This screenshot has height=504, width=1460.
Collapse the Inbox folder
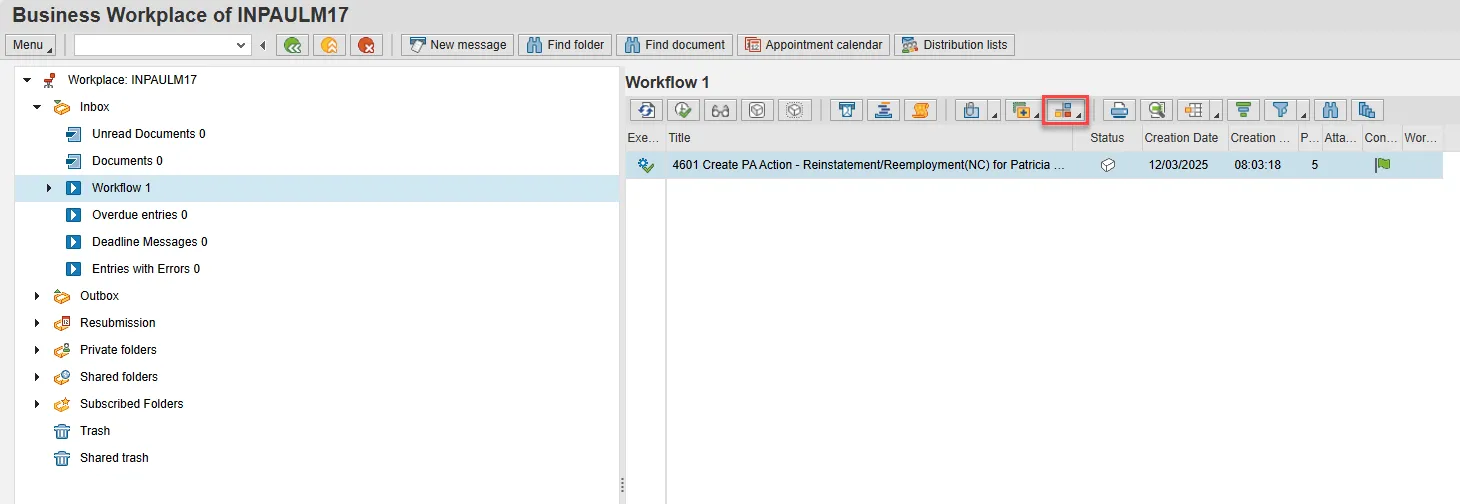pyautogui.click(x=37, y=107)
